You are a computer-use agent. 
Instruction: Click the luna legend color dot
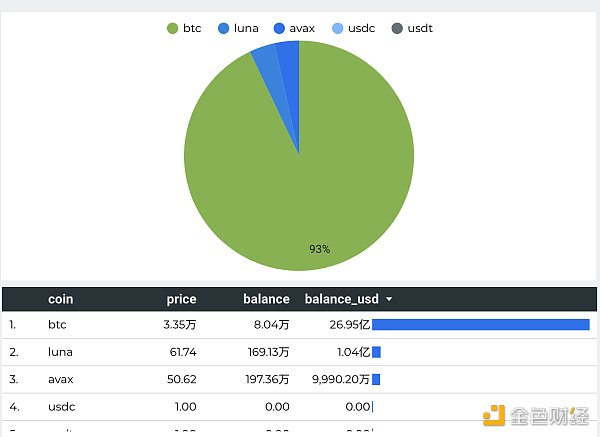(224, 28)
